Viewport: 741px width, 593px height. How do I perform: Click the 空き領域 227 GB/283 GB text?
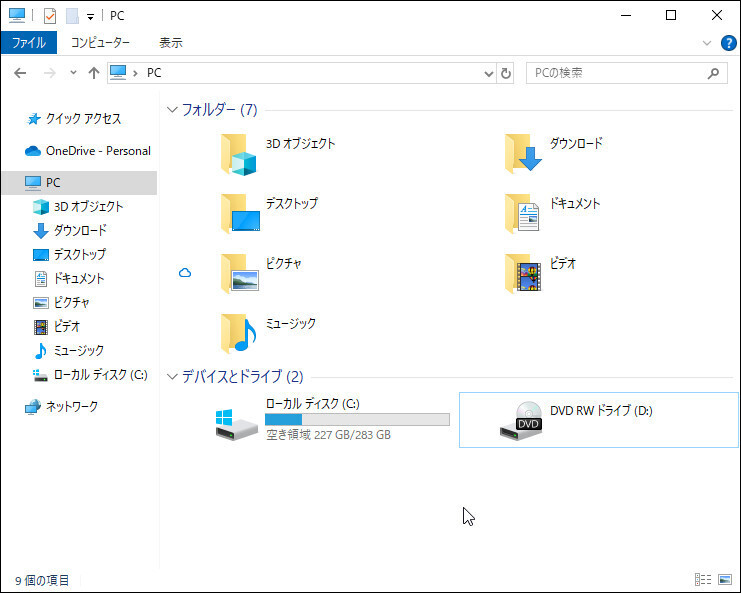click(328, 435)
